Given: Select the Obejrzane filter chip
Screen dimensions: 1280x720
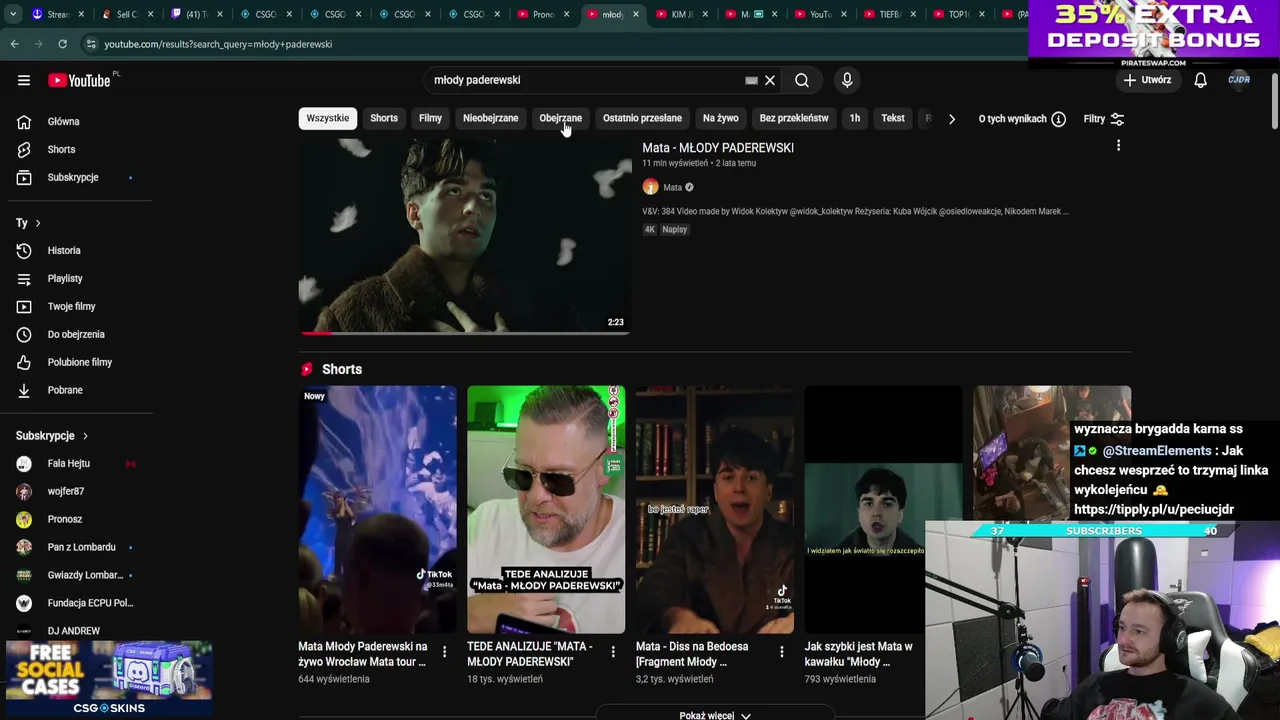Looking at the screenshot, I should point(560,118).
